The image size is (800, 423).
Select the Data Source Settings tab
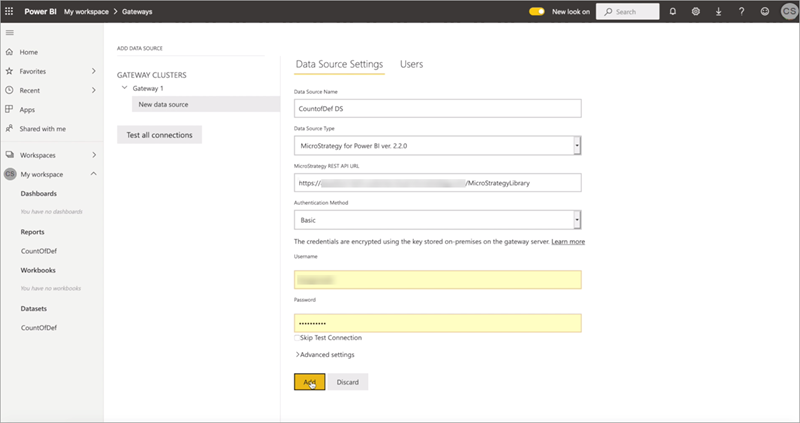339,64
